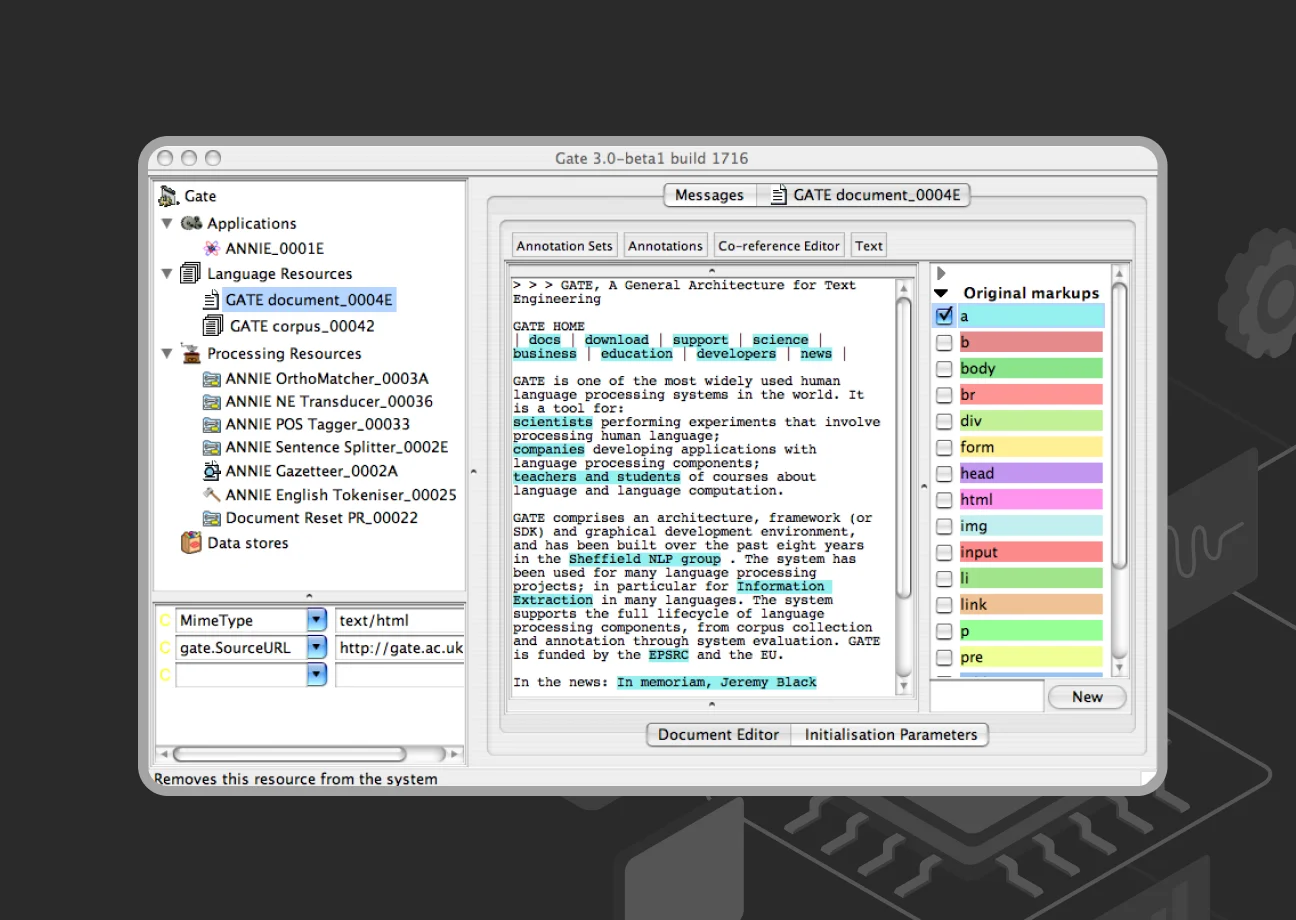Open the Initialisation Parameters tab
This screenshot has height=920, width=1296.
coord(891,734)
